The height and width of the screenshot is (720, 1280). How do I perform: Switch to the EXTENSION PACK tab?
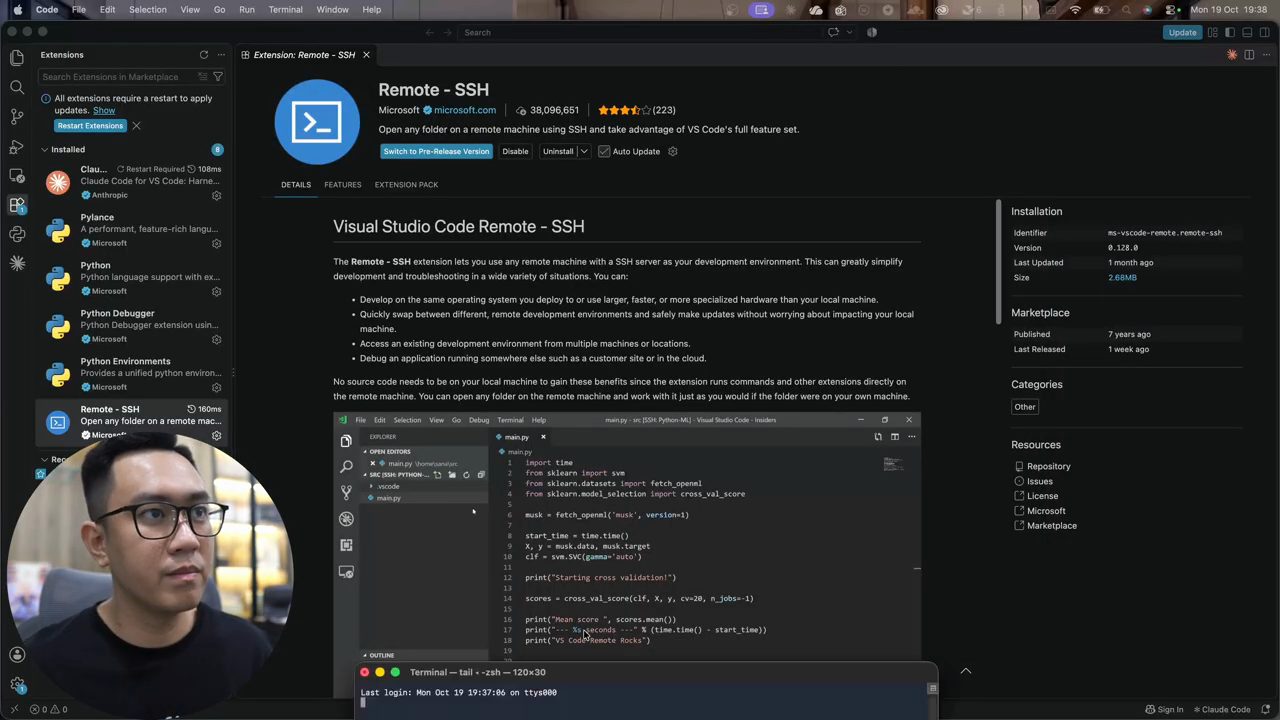coord(406,185)
